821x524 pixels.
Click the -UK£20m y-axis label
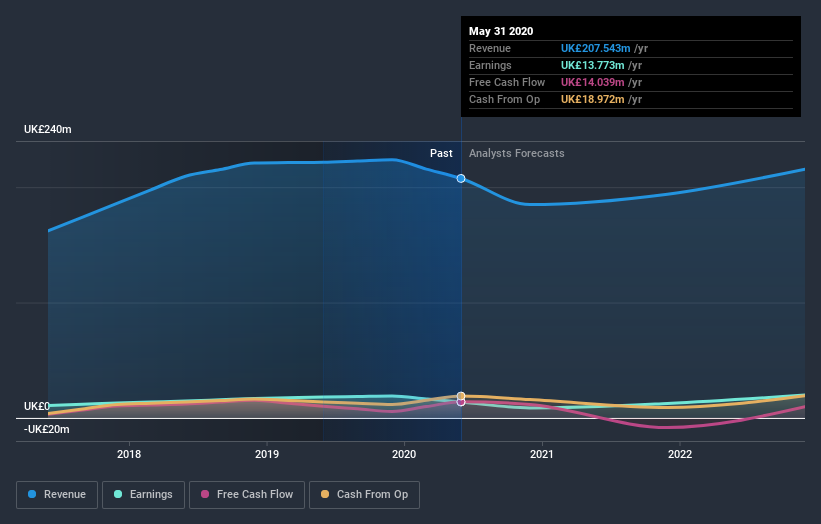click(x=47, y=429)
